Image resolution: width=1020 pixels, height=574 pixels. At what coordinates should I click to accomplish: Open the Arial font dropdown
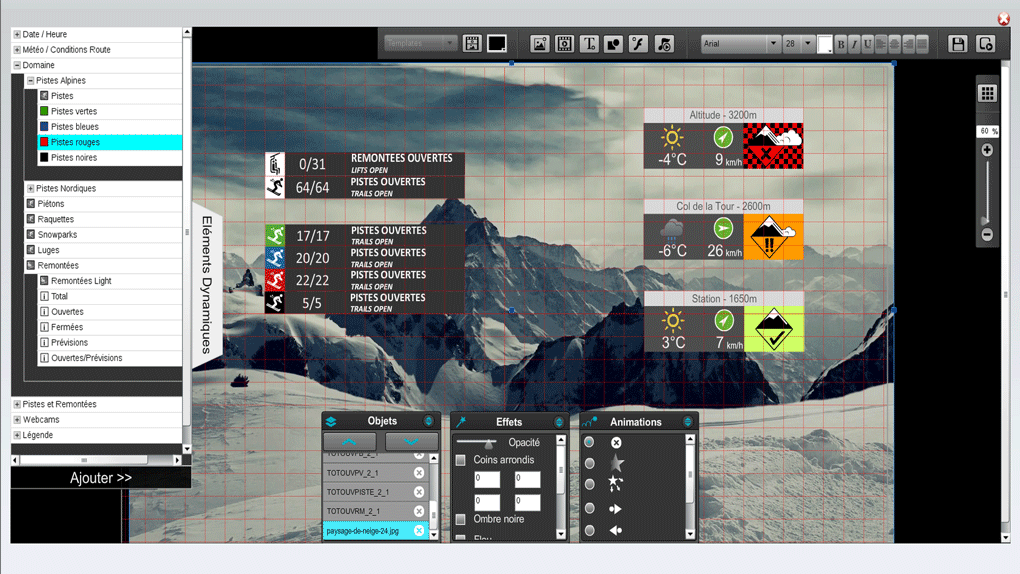pos(740,44)
